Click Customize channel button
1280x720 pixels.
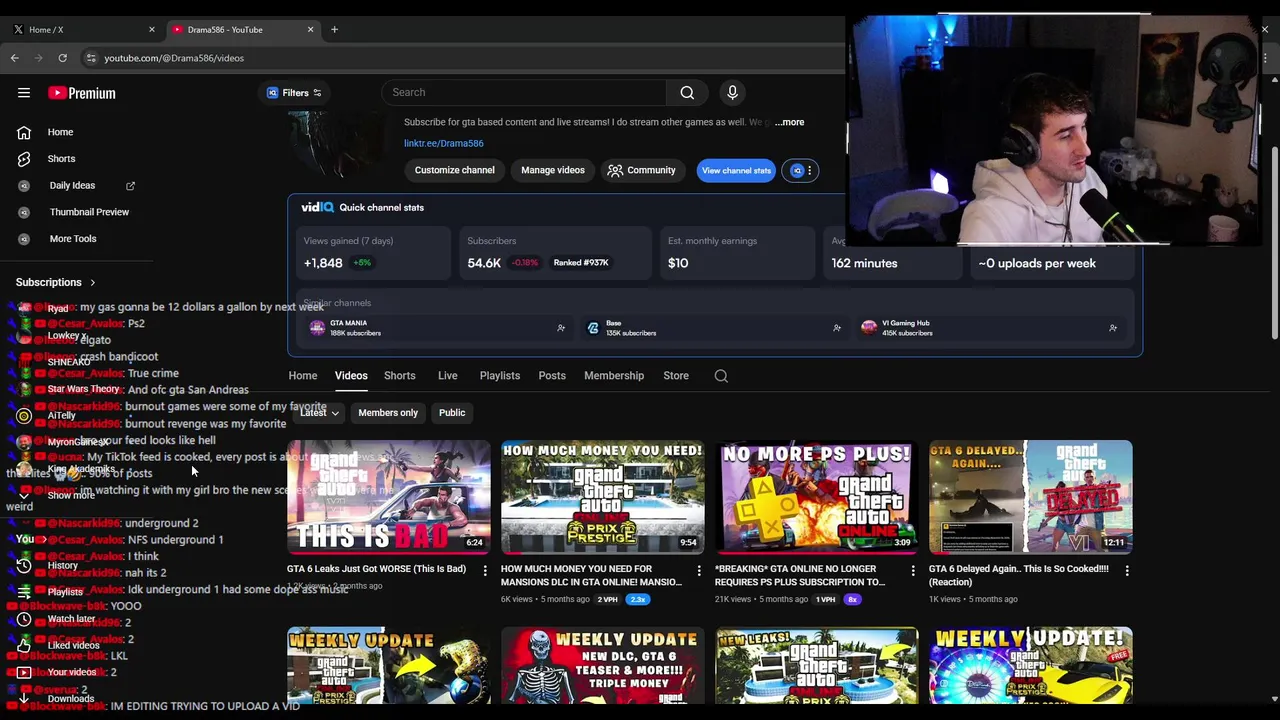[455, 170]
